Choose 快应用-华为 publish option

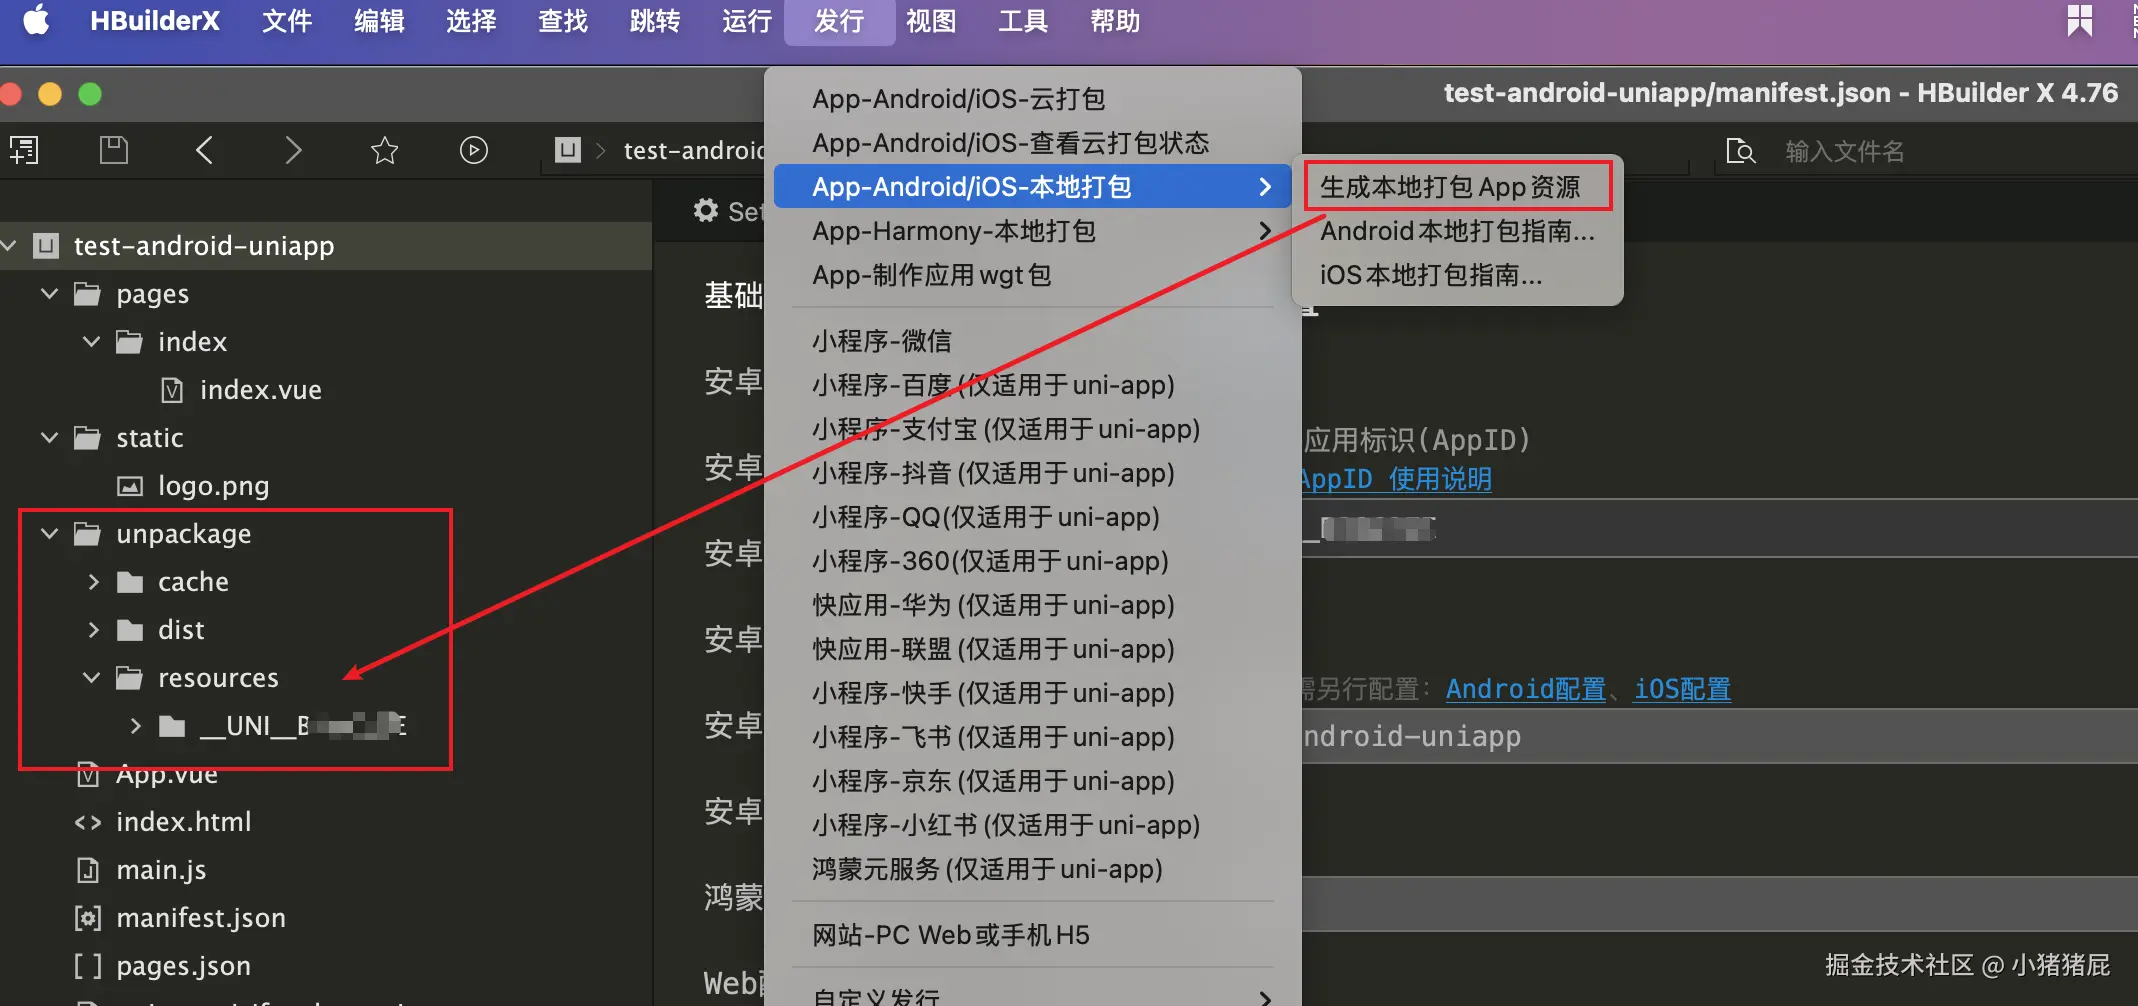click(1033, 605)
